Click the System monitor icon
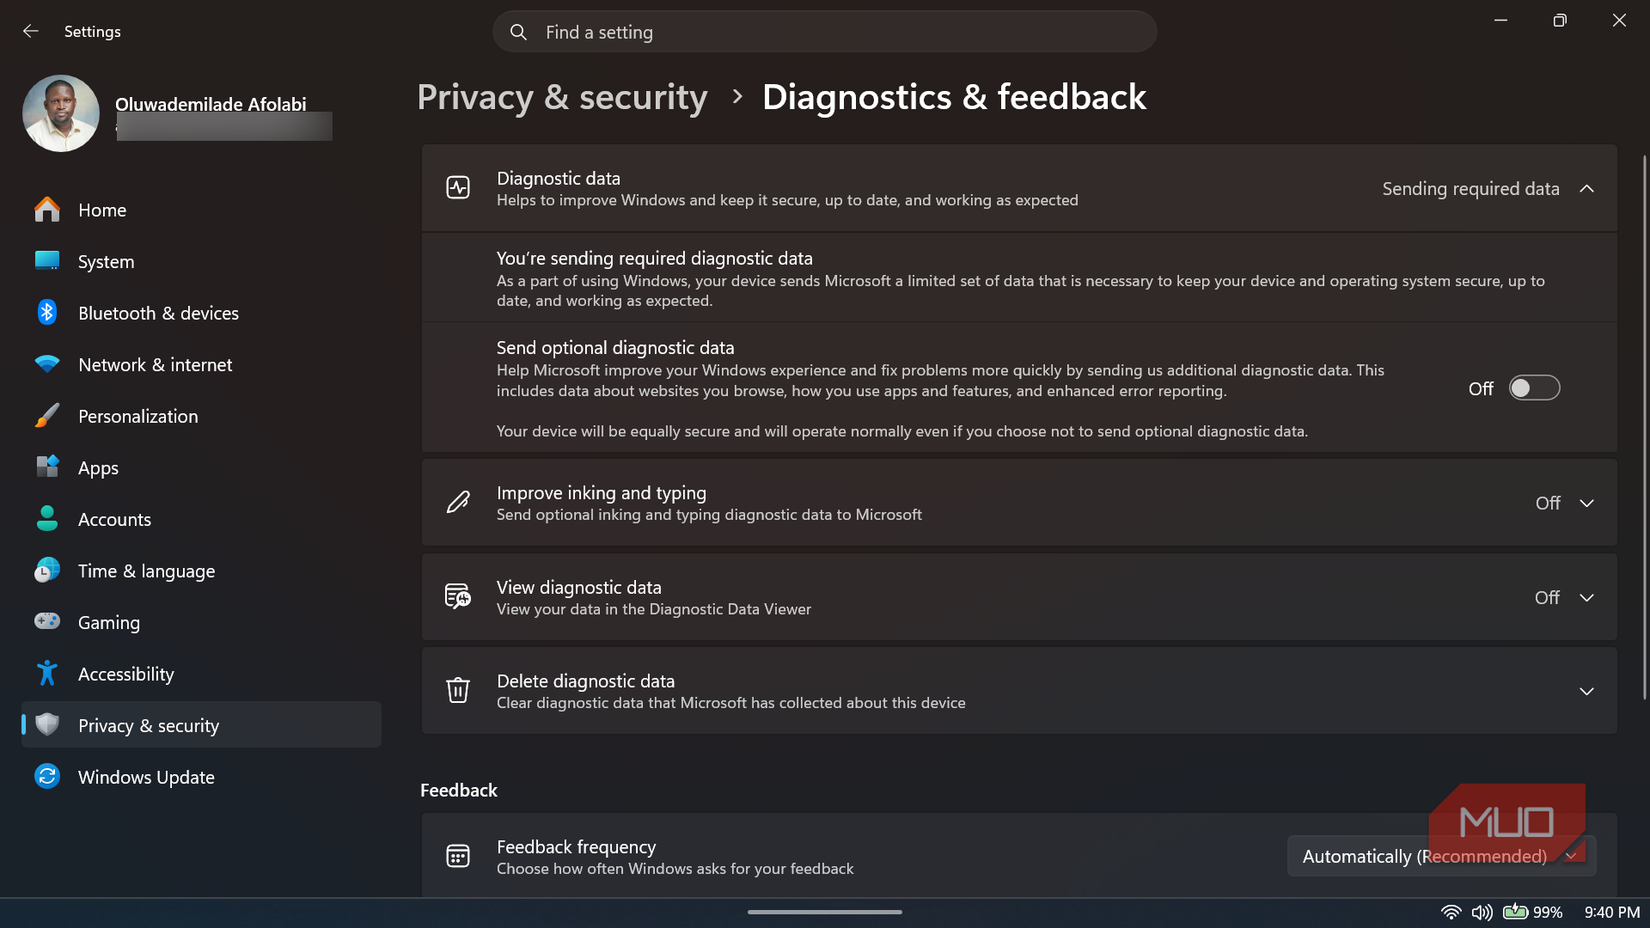 tap(47, 261)
